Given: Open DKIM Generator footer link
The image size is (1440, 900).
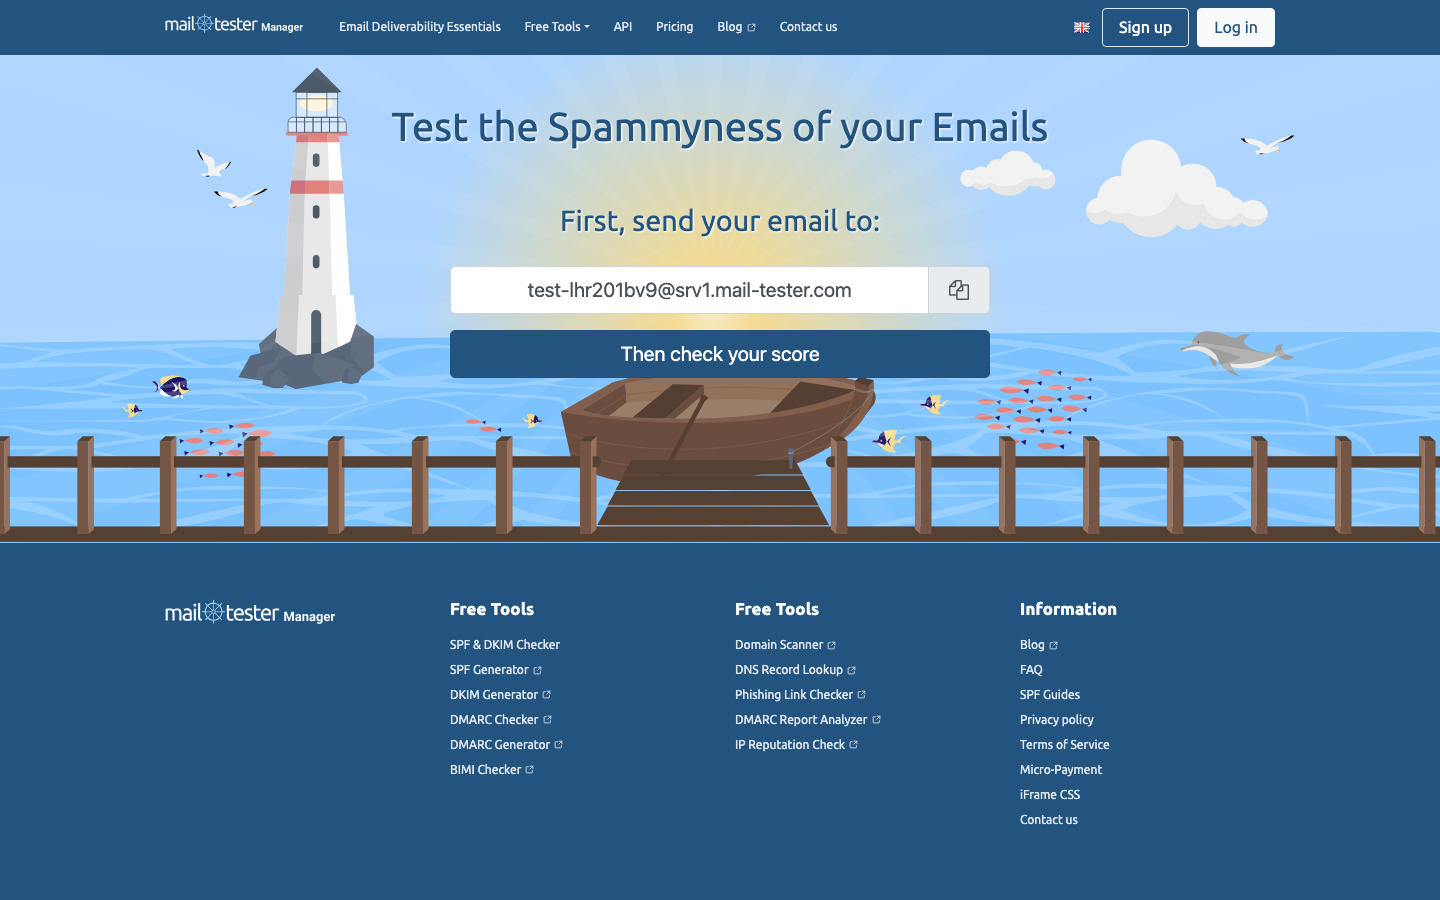Looking at the screenshot, I should click(x=500, y=695).
